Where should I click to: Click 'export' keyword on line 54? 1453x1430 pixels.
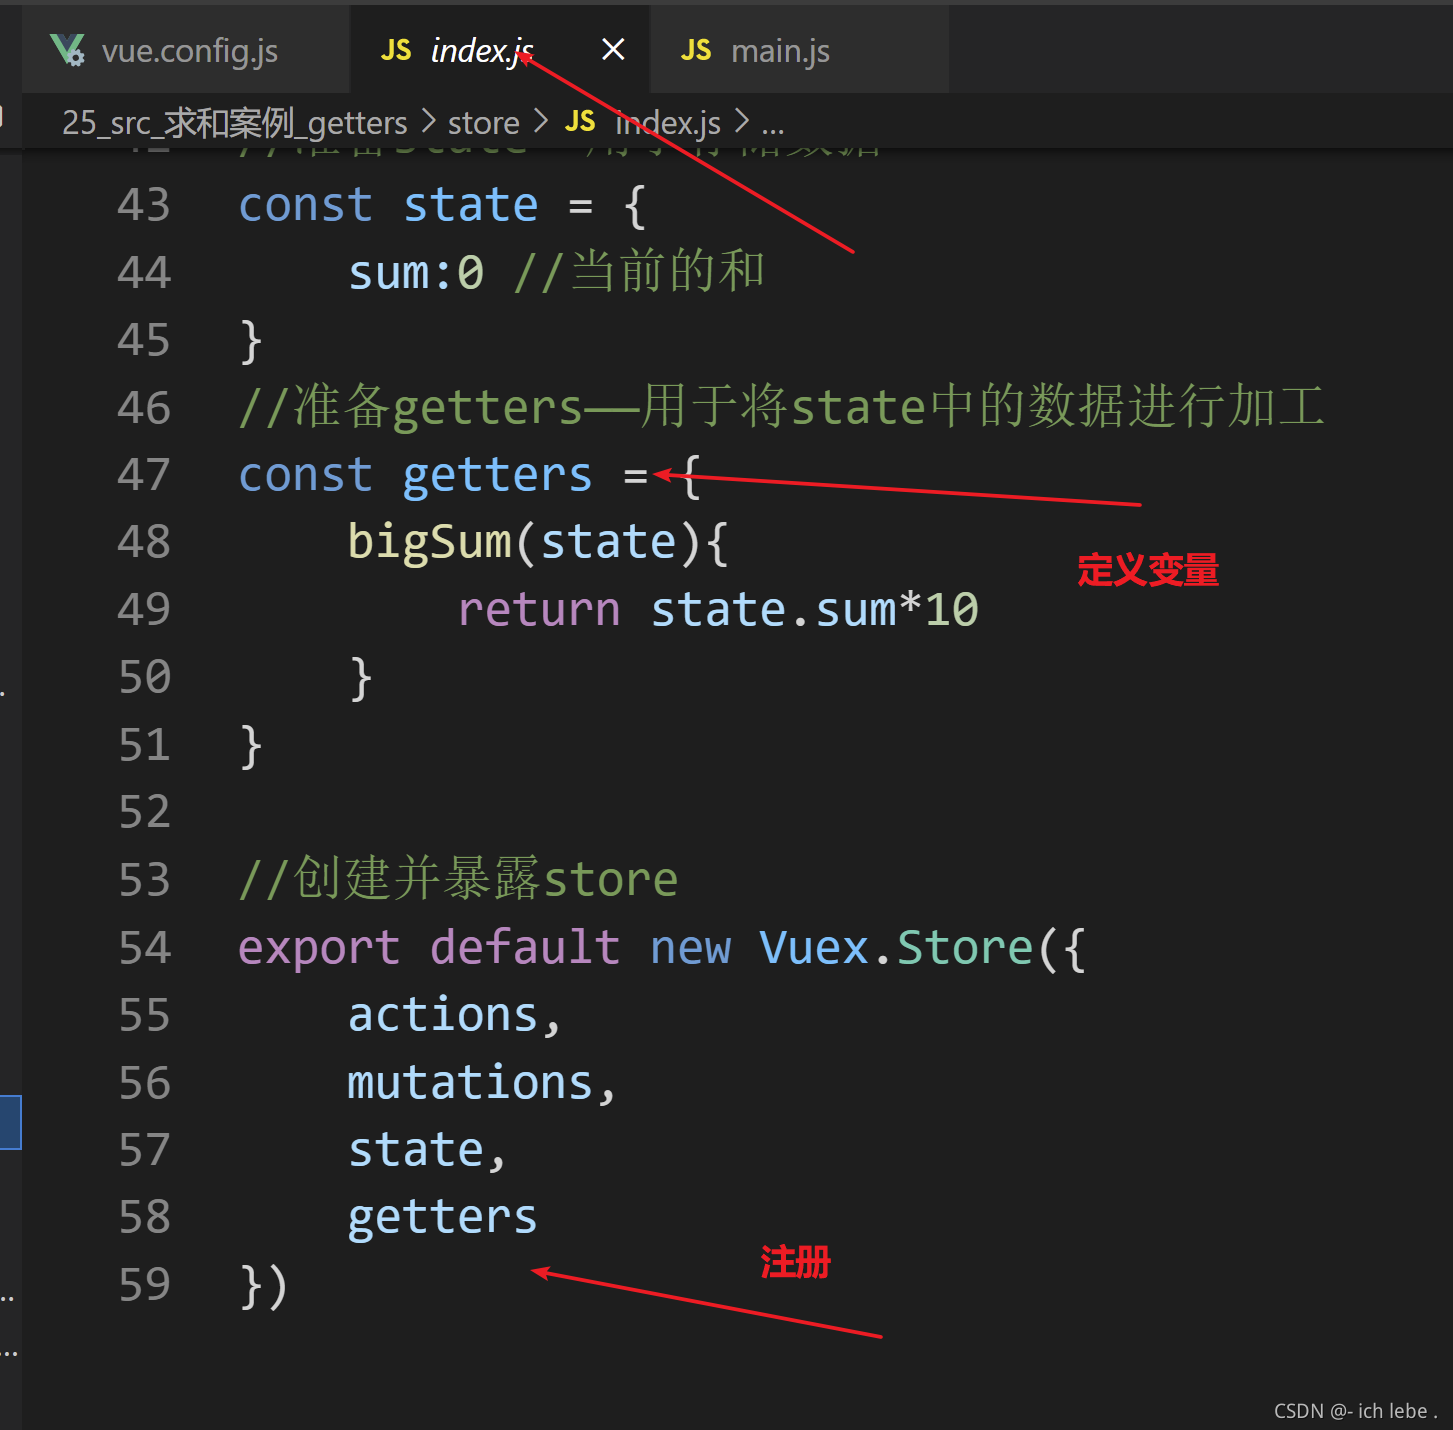[x=319, y=949]
